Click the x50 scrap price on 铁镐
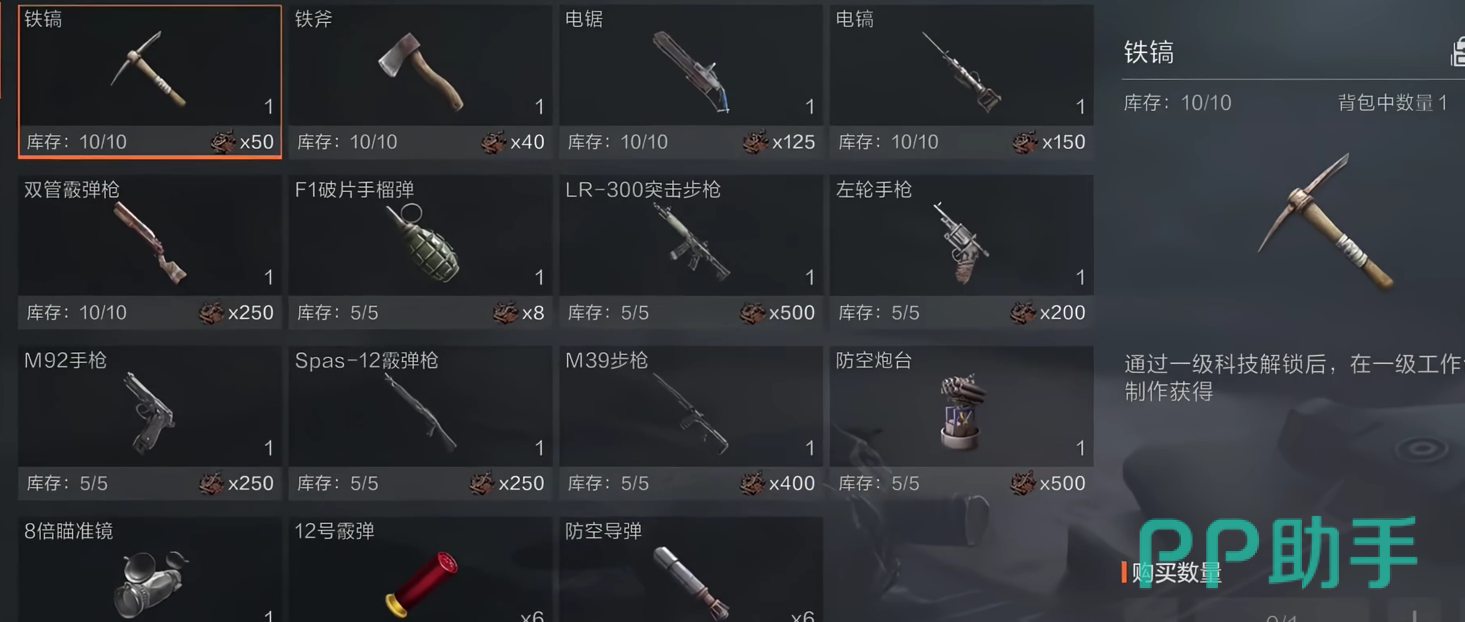Screen dimensions: 1465x622 243,142
